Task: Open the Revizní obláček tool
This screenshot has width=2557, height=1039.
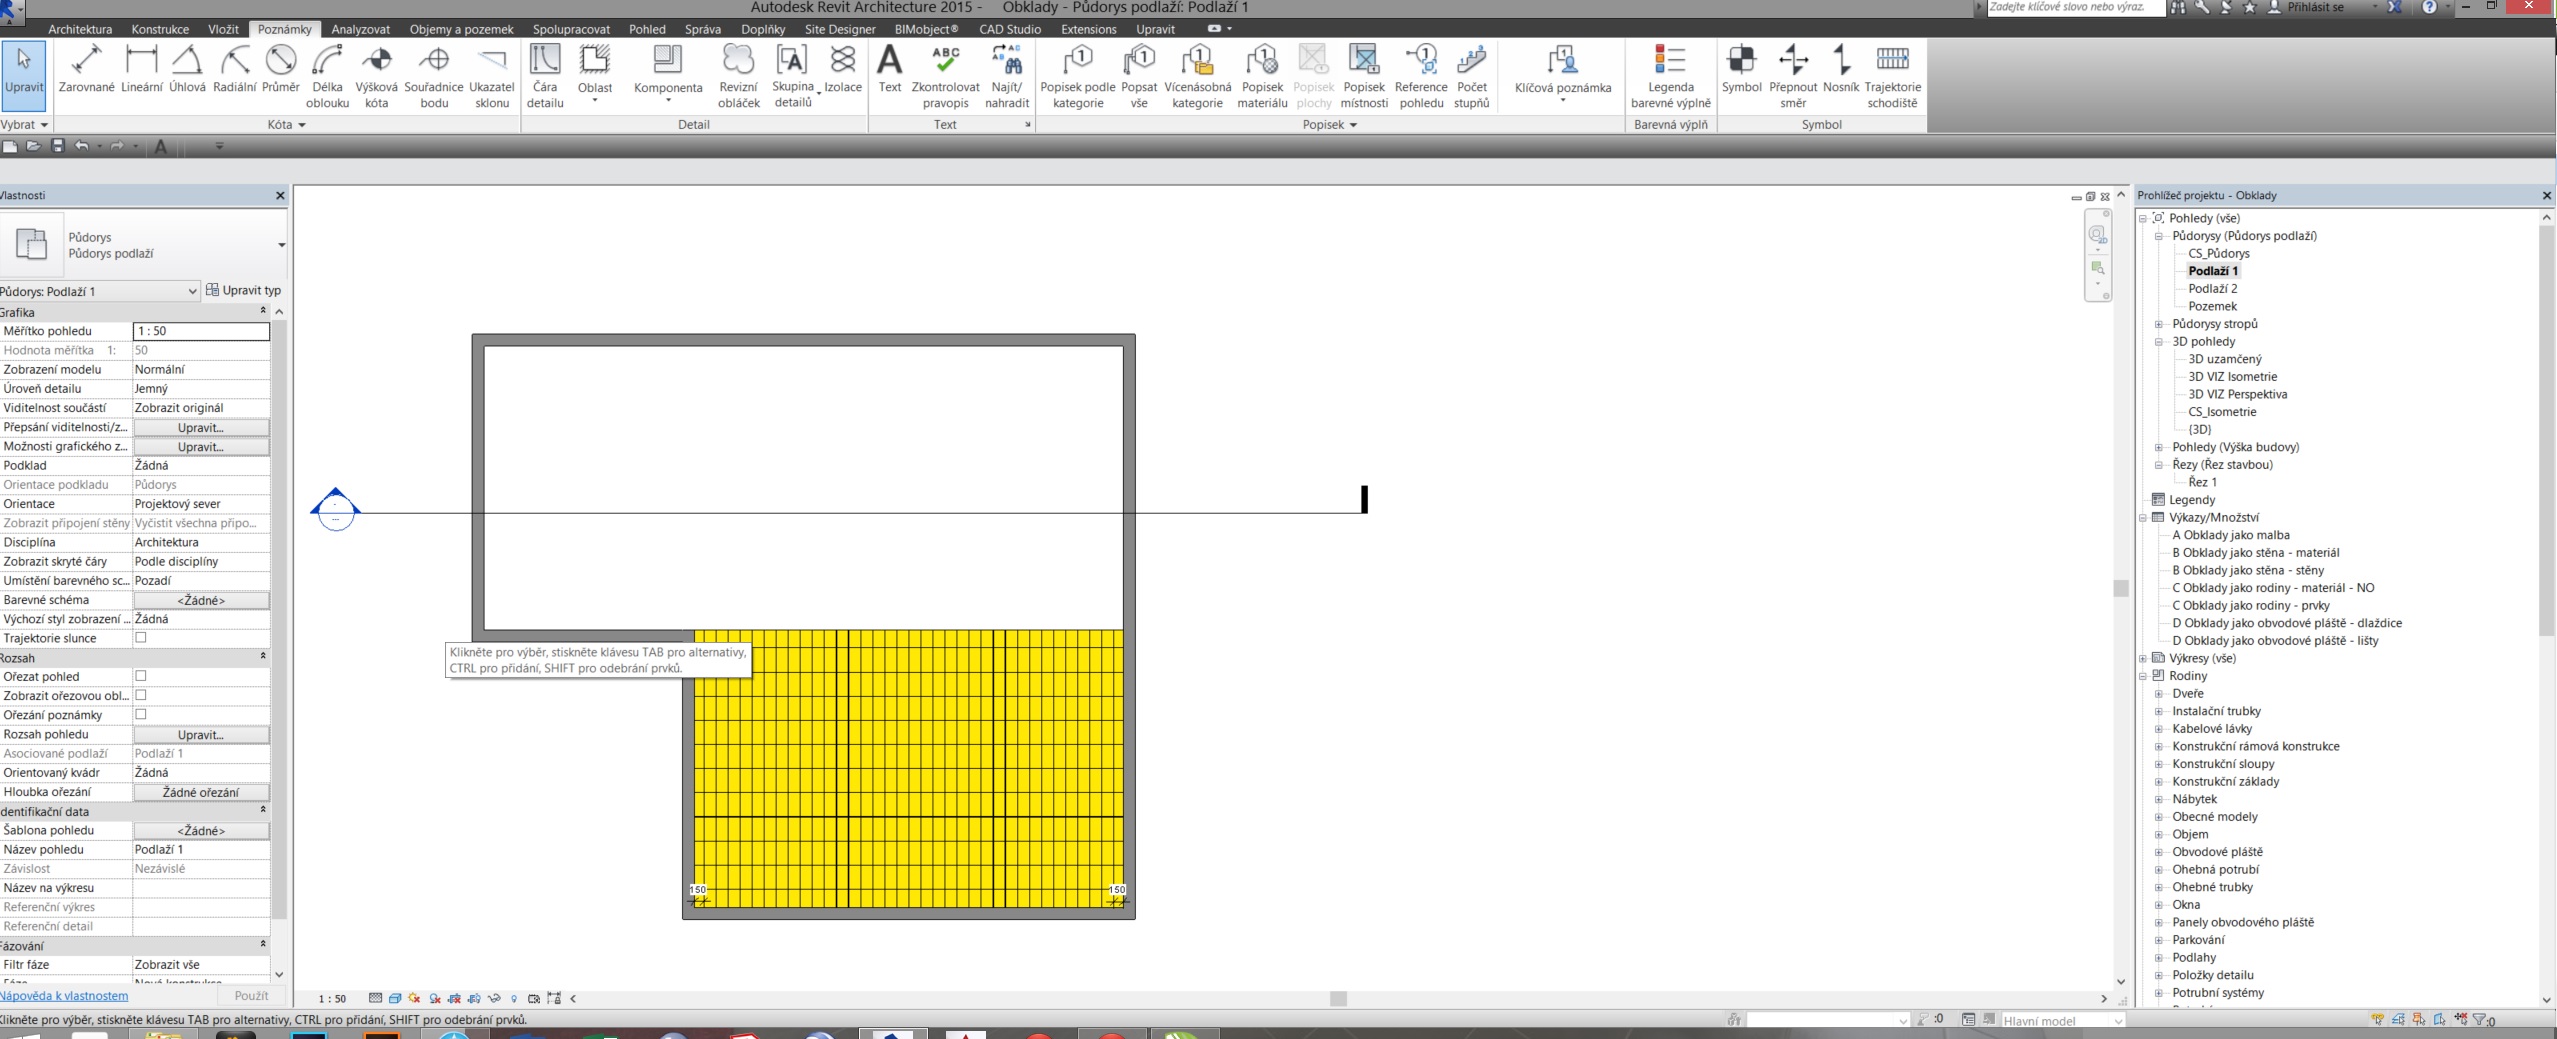Action: (x=738, y=75)
